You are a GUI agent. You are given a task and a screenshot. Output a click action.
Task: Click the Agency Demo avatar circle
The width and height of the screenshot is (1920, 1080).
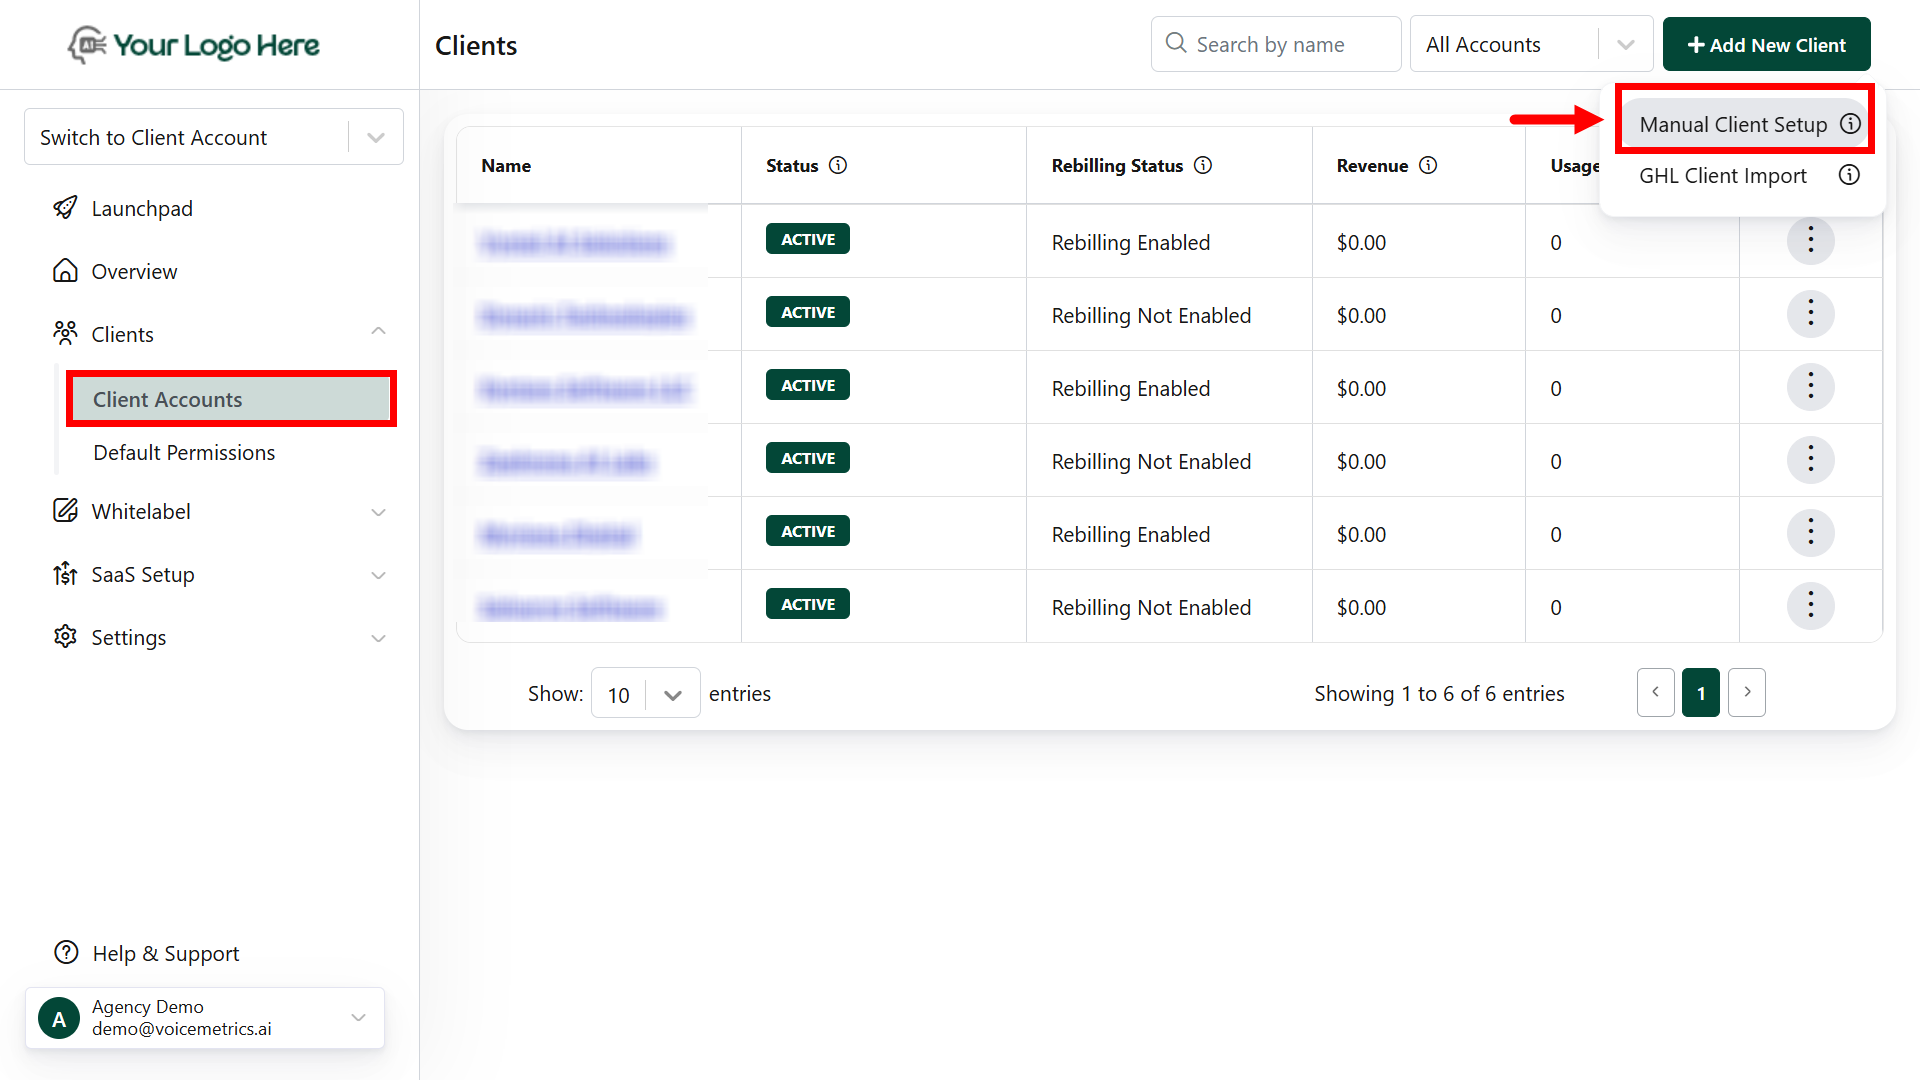[58, 1017]
